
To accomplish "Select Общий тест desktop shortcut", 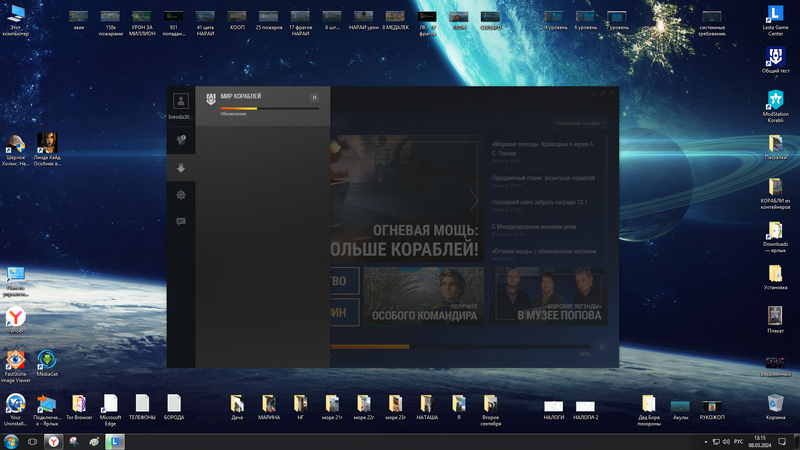I will point(776,61).
